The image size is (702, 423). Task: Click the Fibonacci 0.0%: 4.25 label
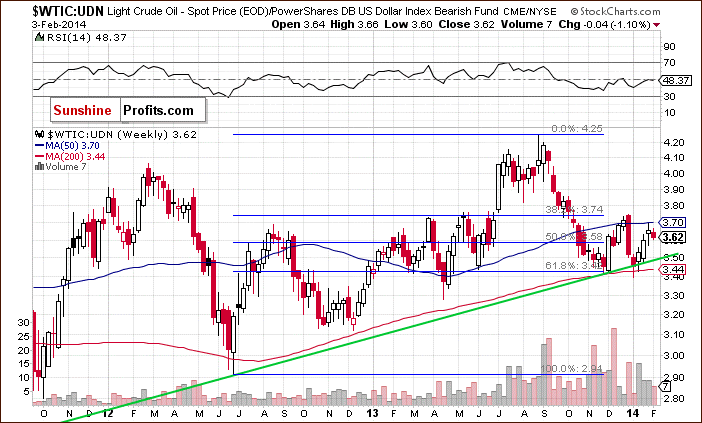point(577,129)
